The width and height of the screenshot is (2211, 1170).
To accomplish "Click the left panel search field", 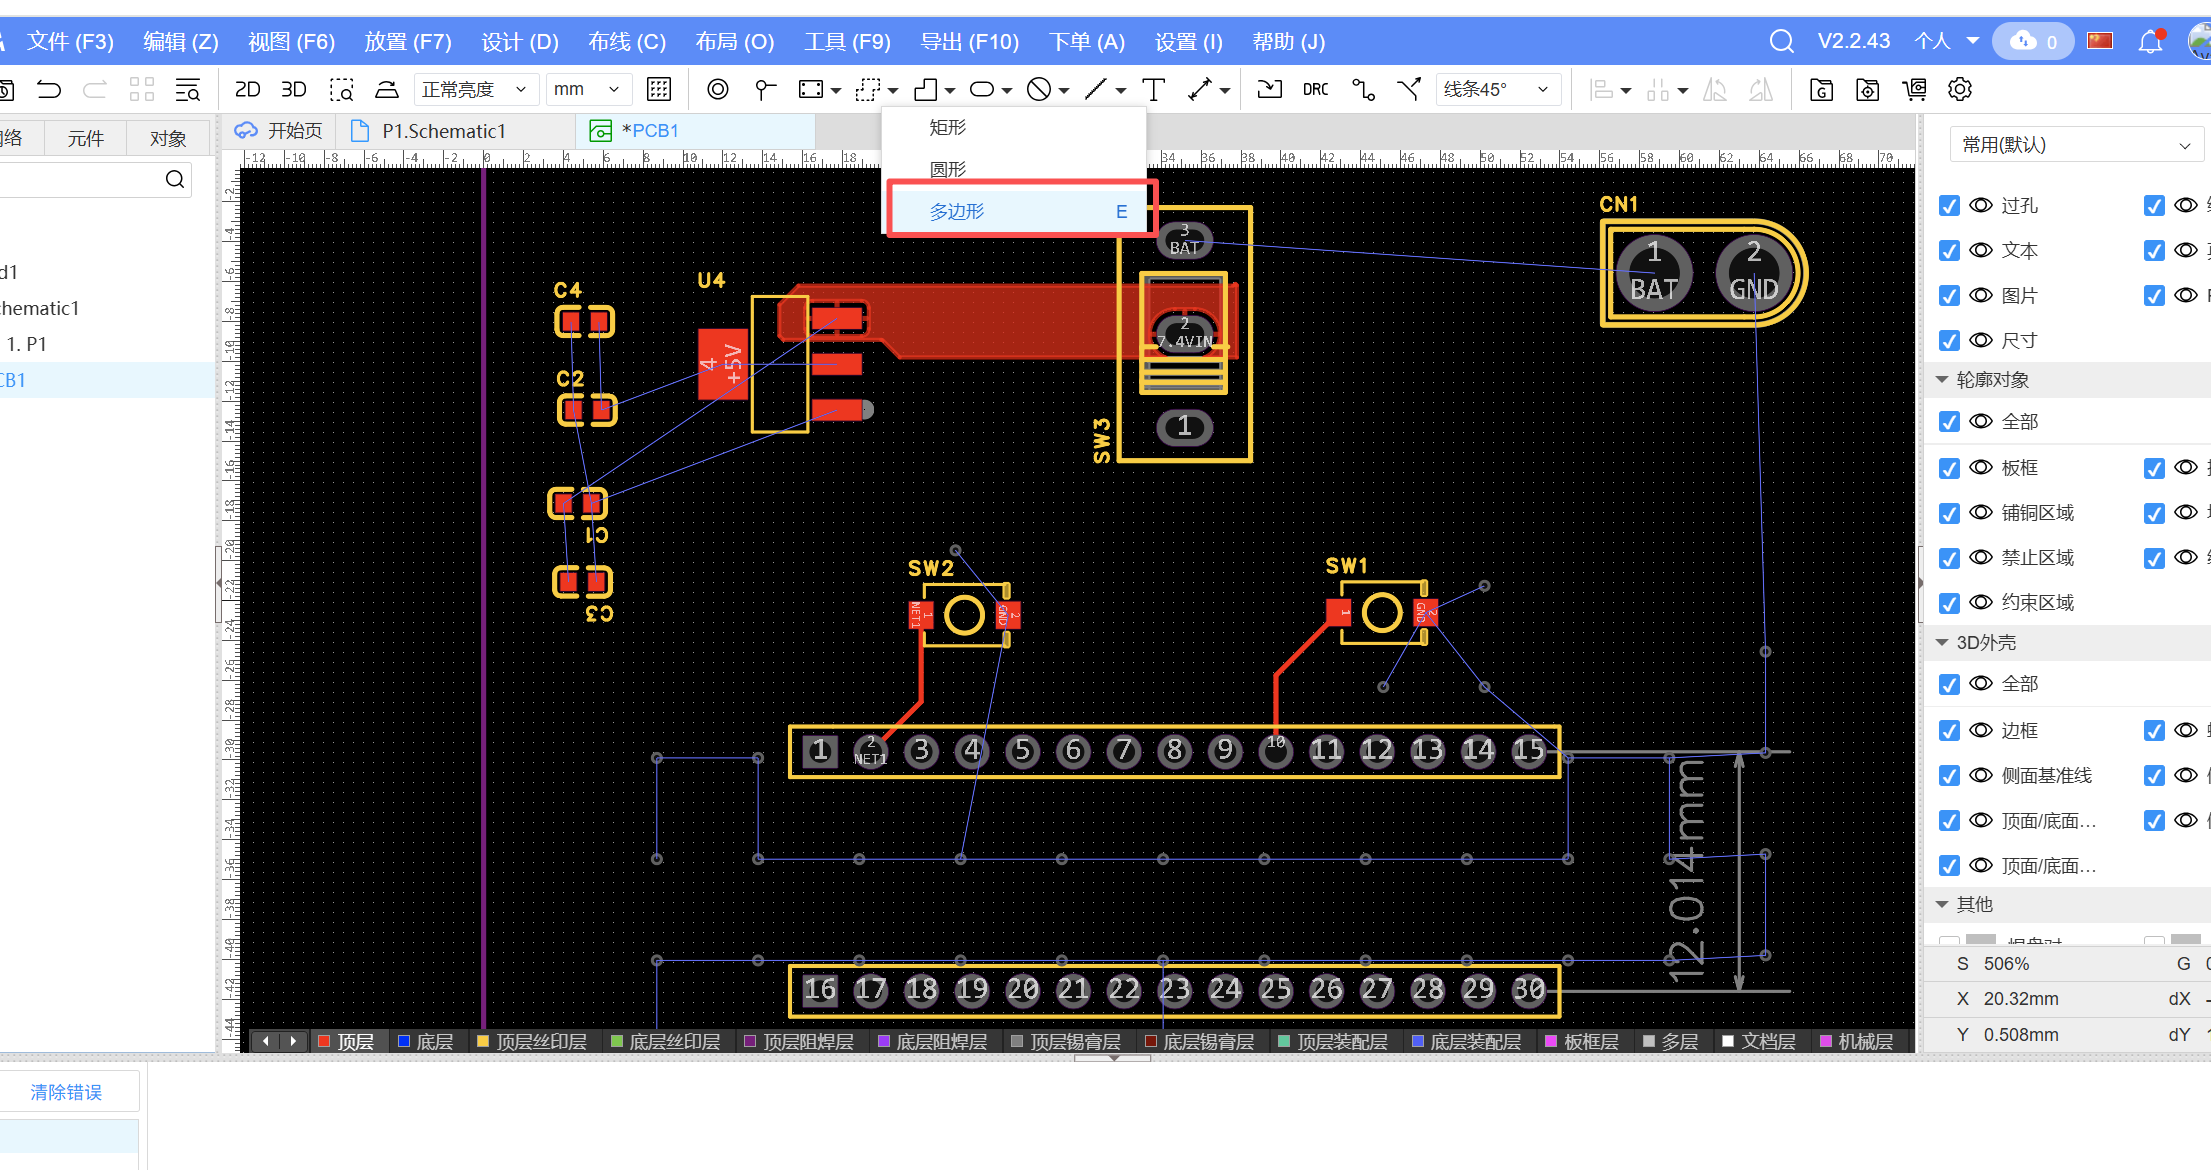I will click(80, 179).
